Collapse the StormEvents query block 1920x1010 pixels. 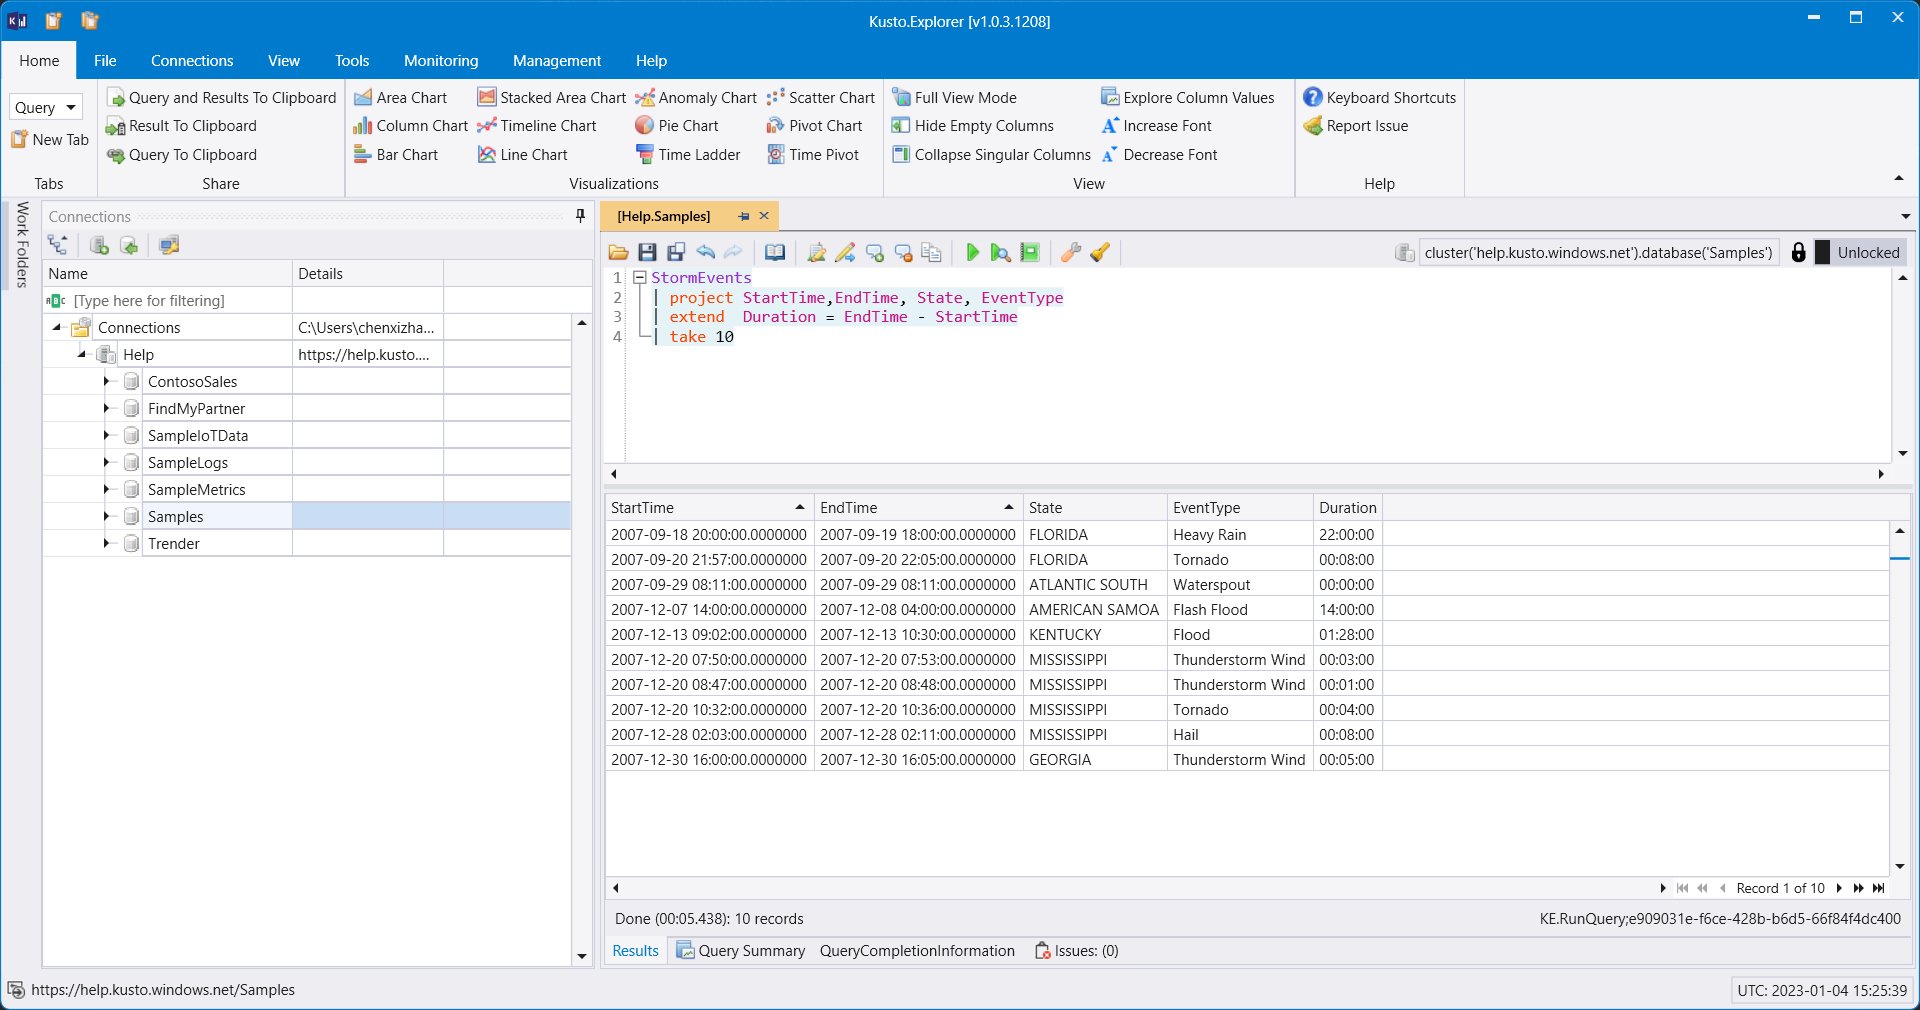[640, 278]
